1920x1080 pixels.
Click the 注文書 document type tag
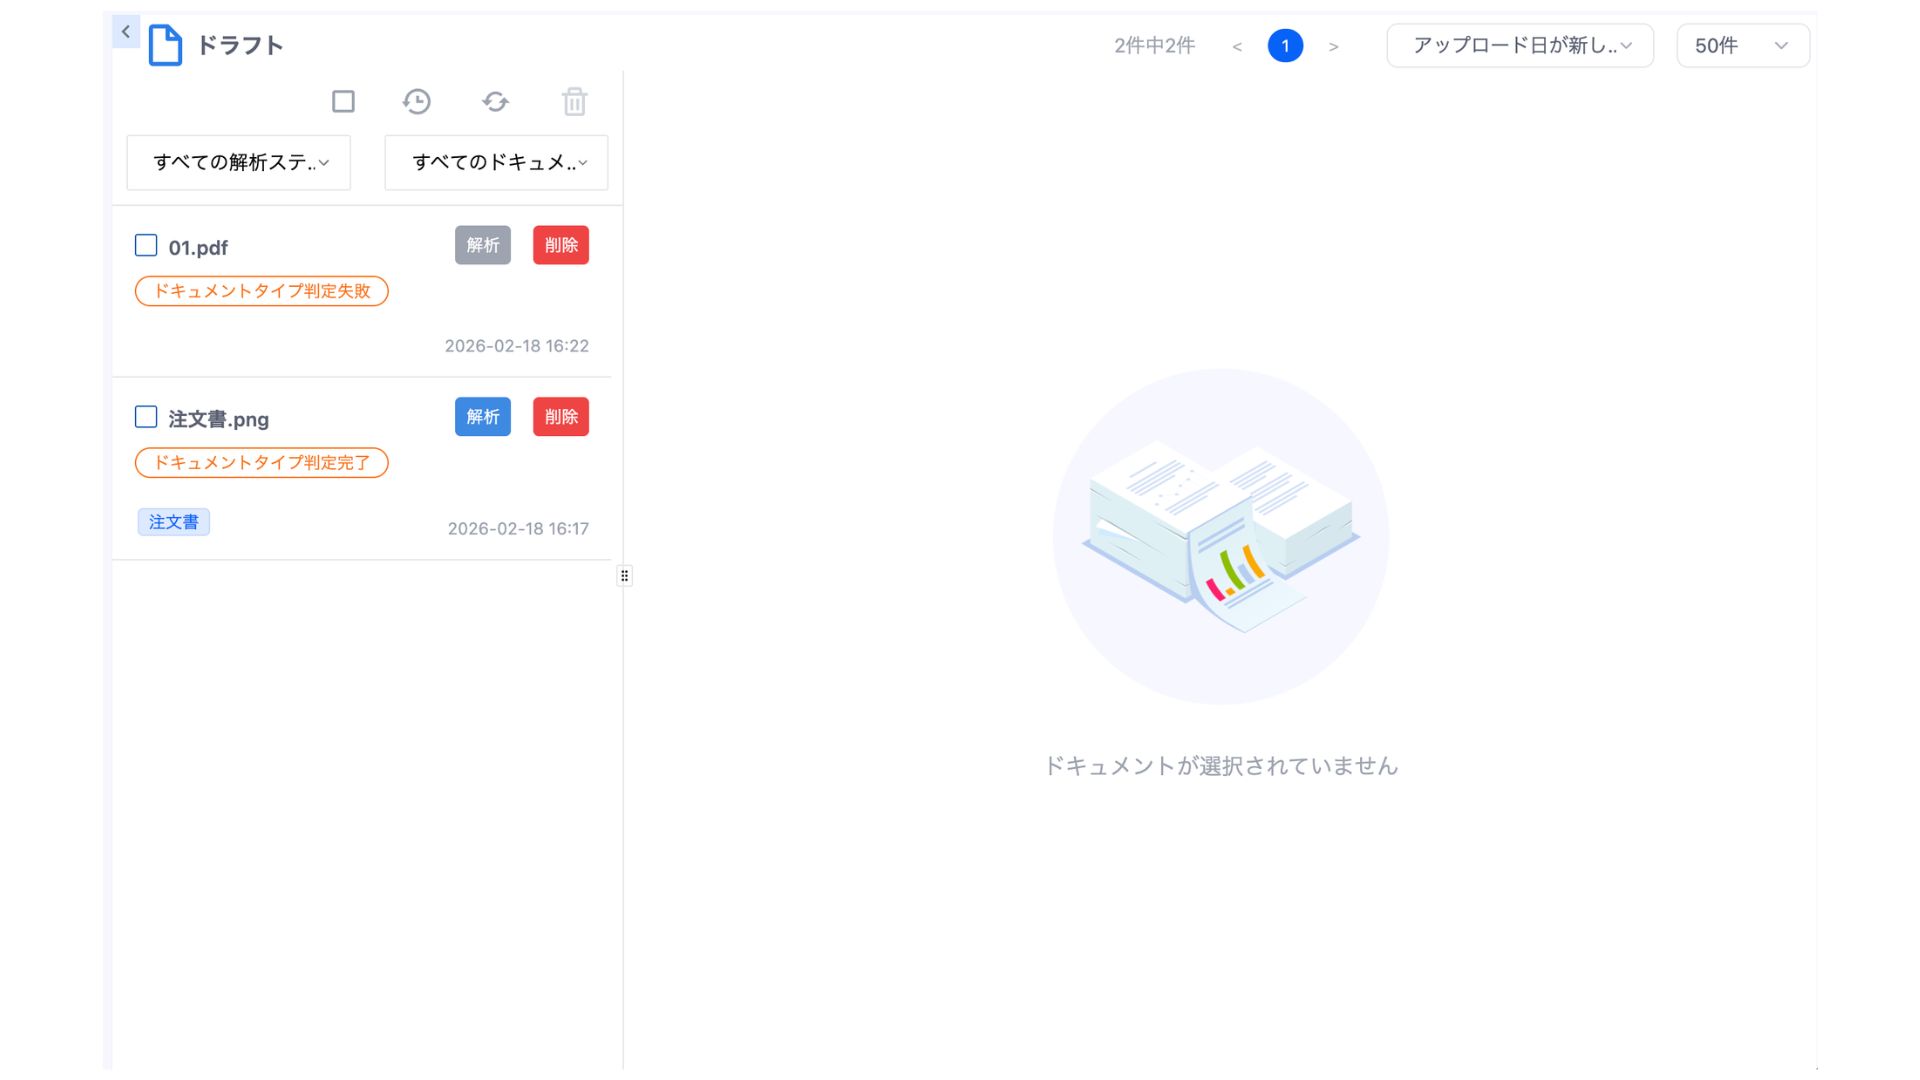(173, 522)
